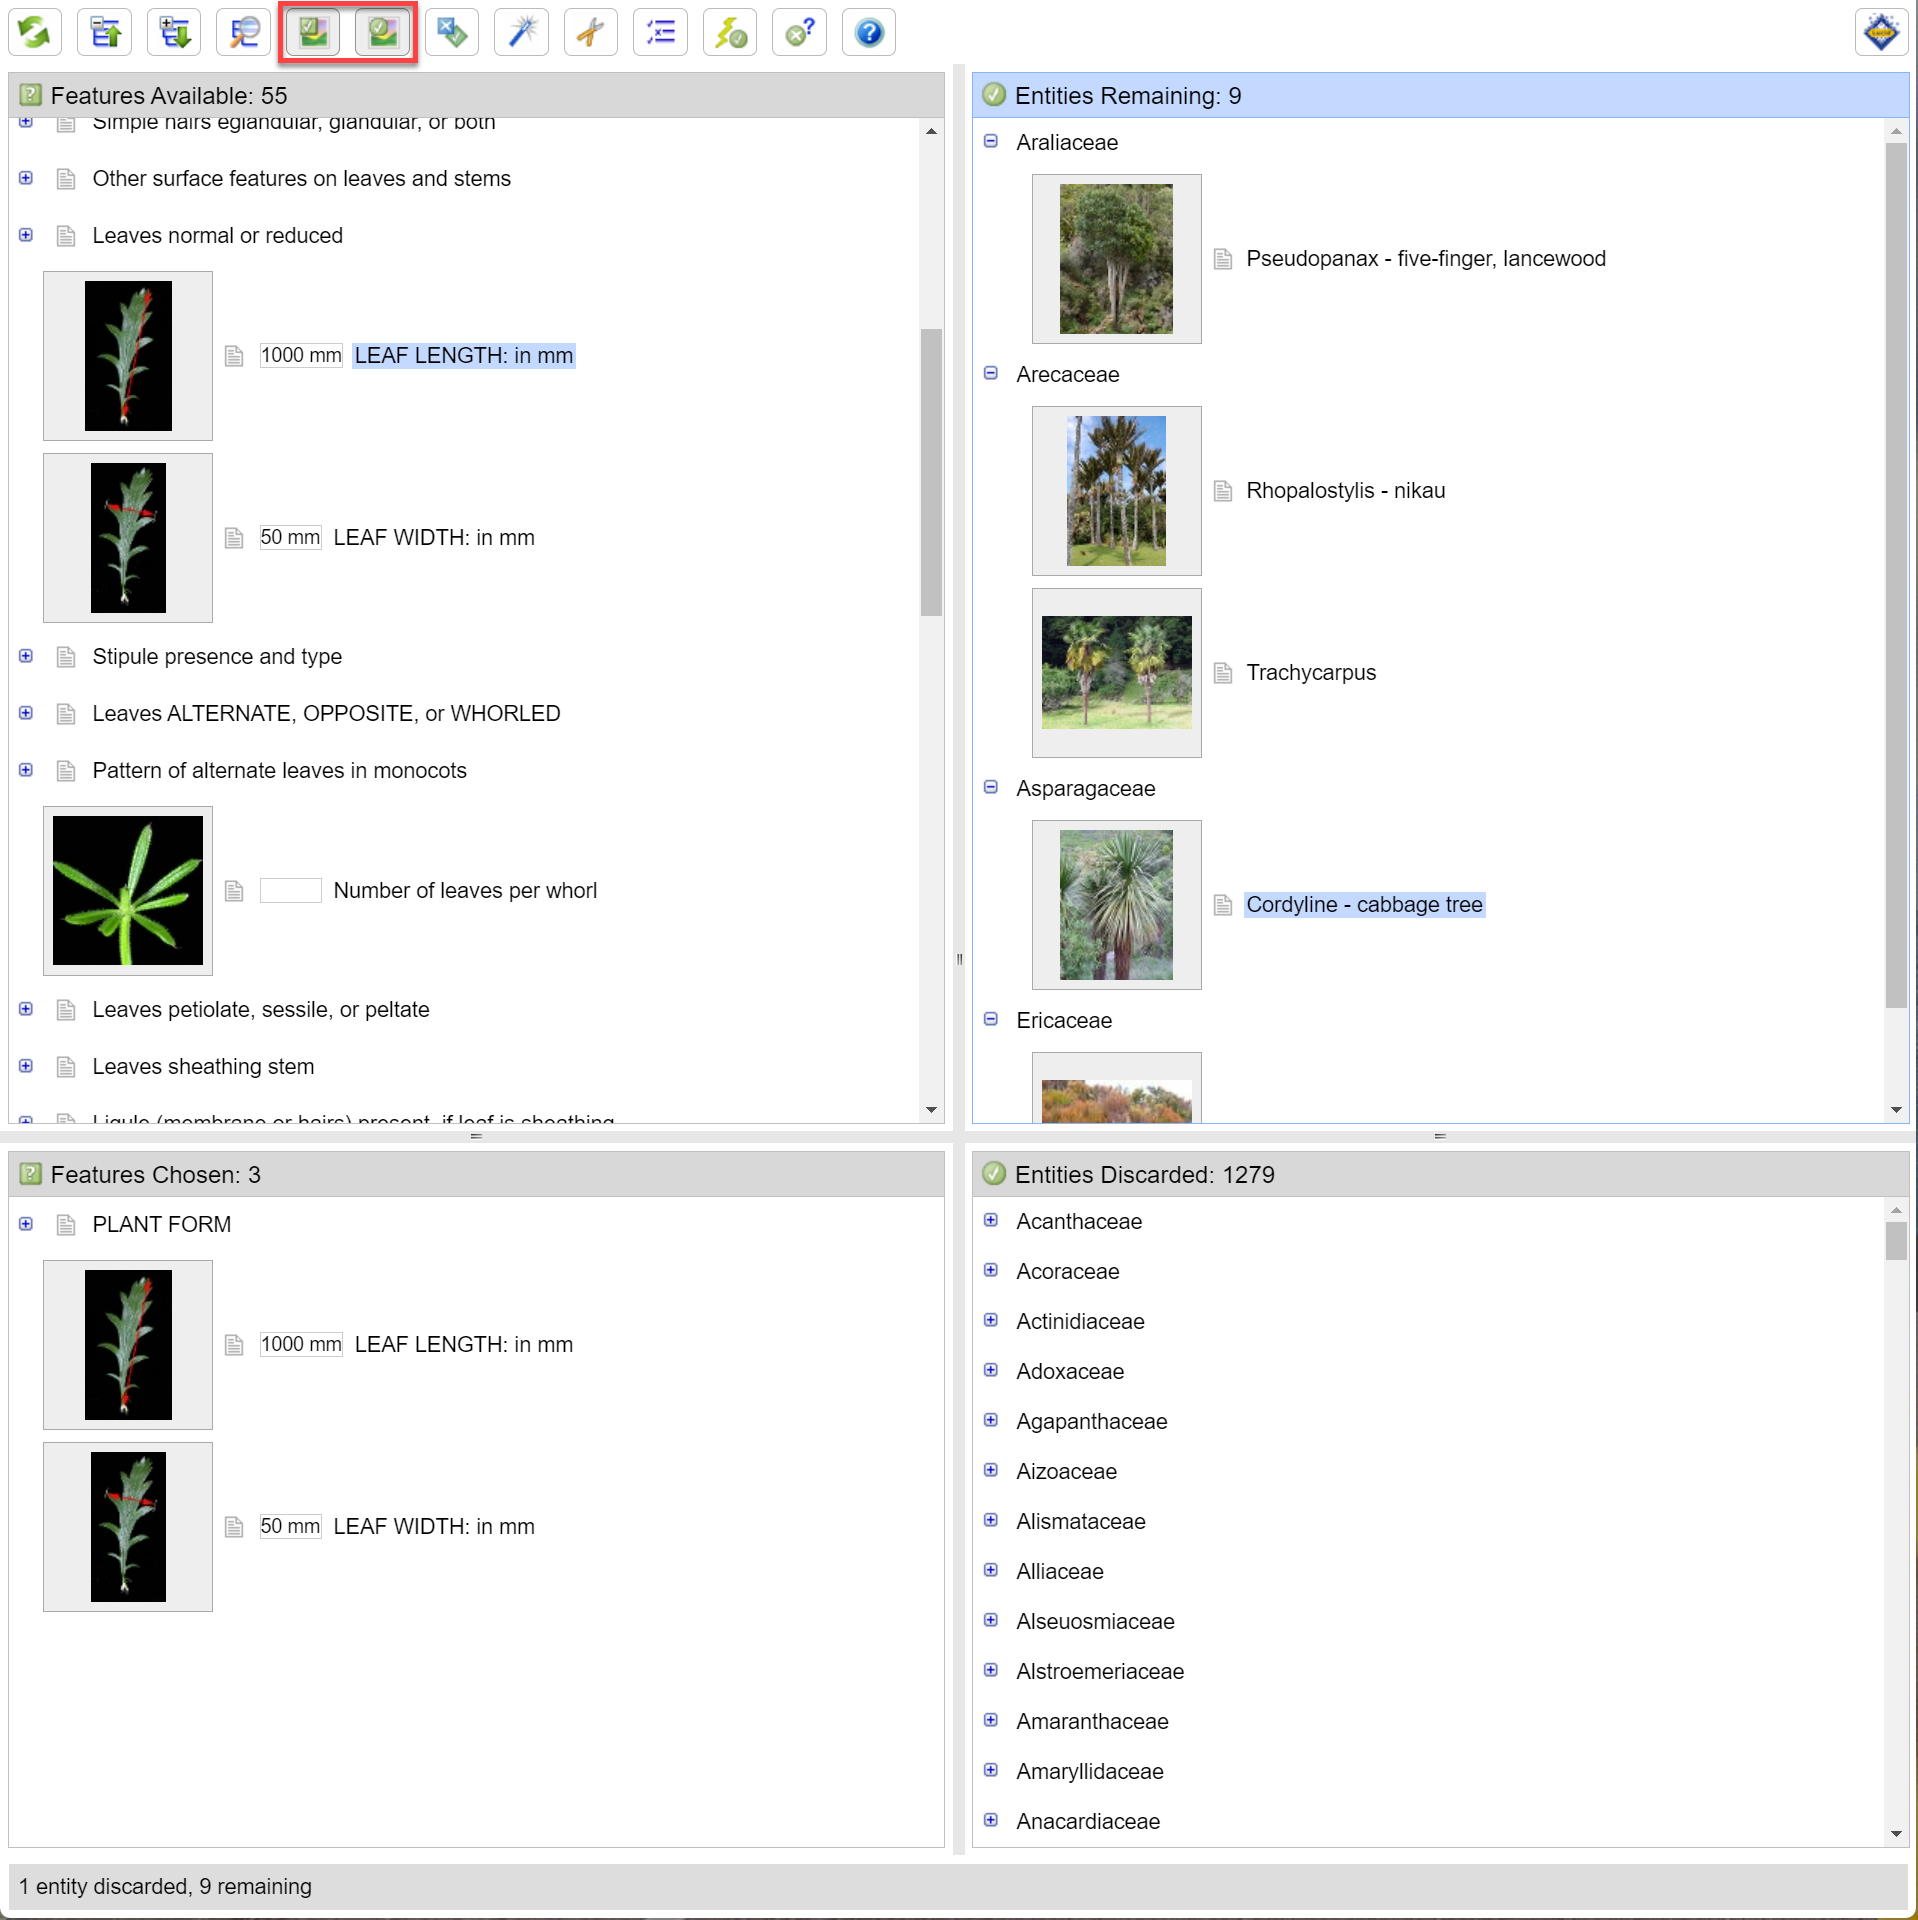
Task: Expand Acanthaceae in discarded entities
Action: pos(991,1220)
